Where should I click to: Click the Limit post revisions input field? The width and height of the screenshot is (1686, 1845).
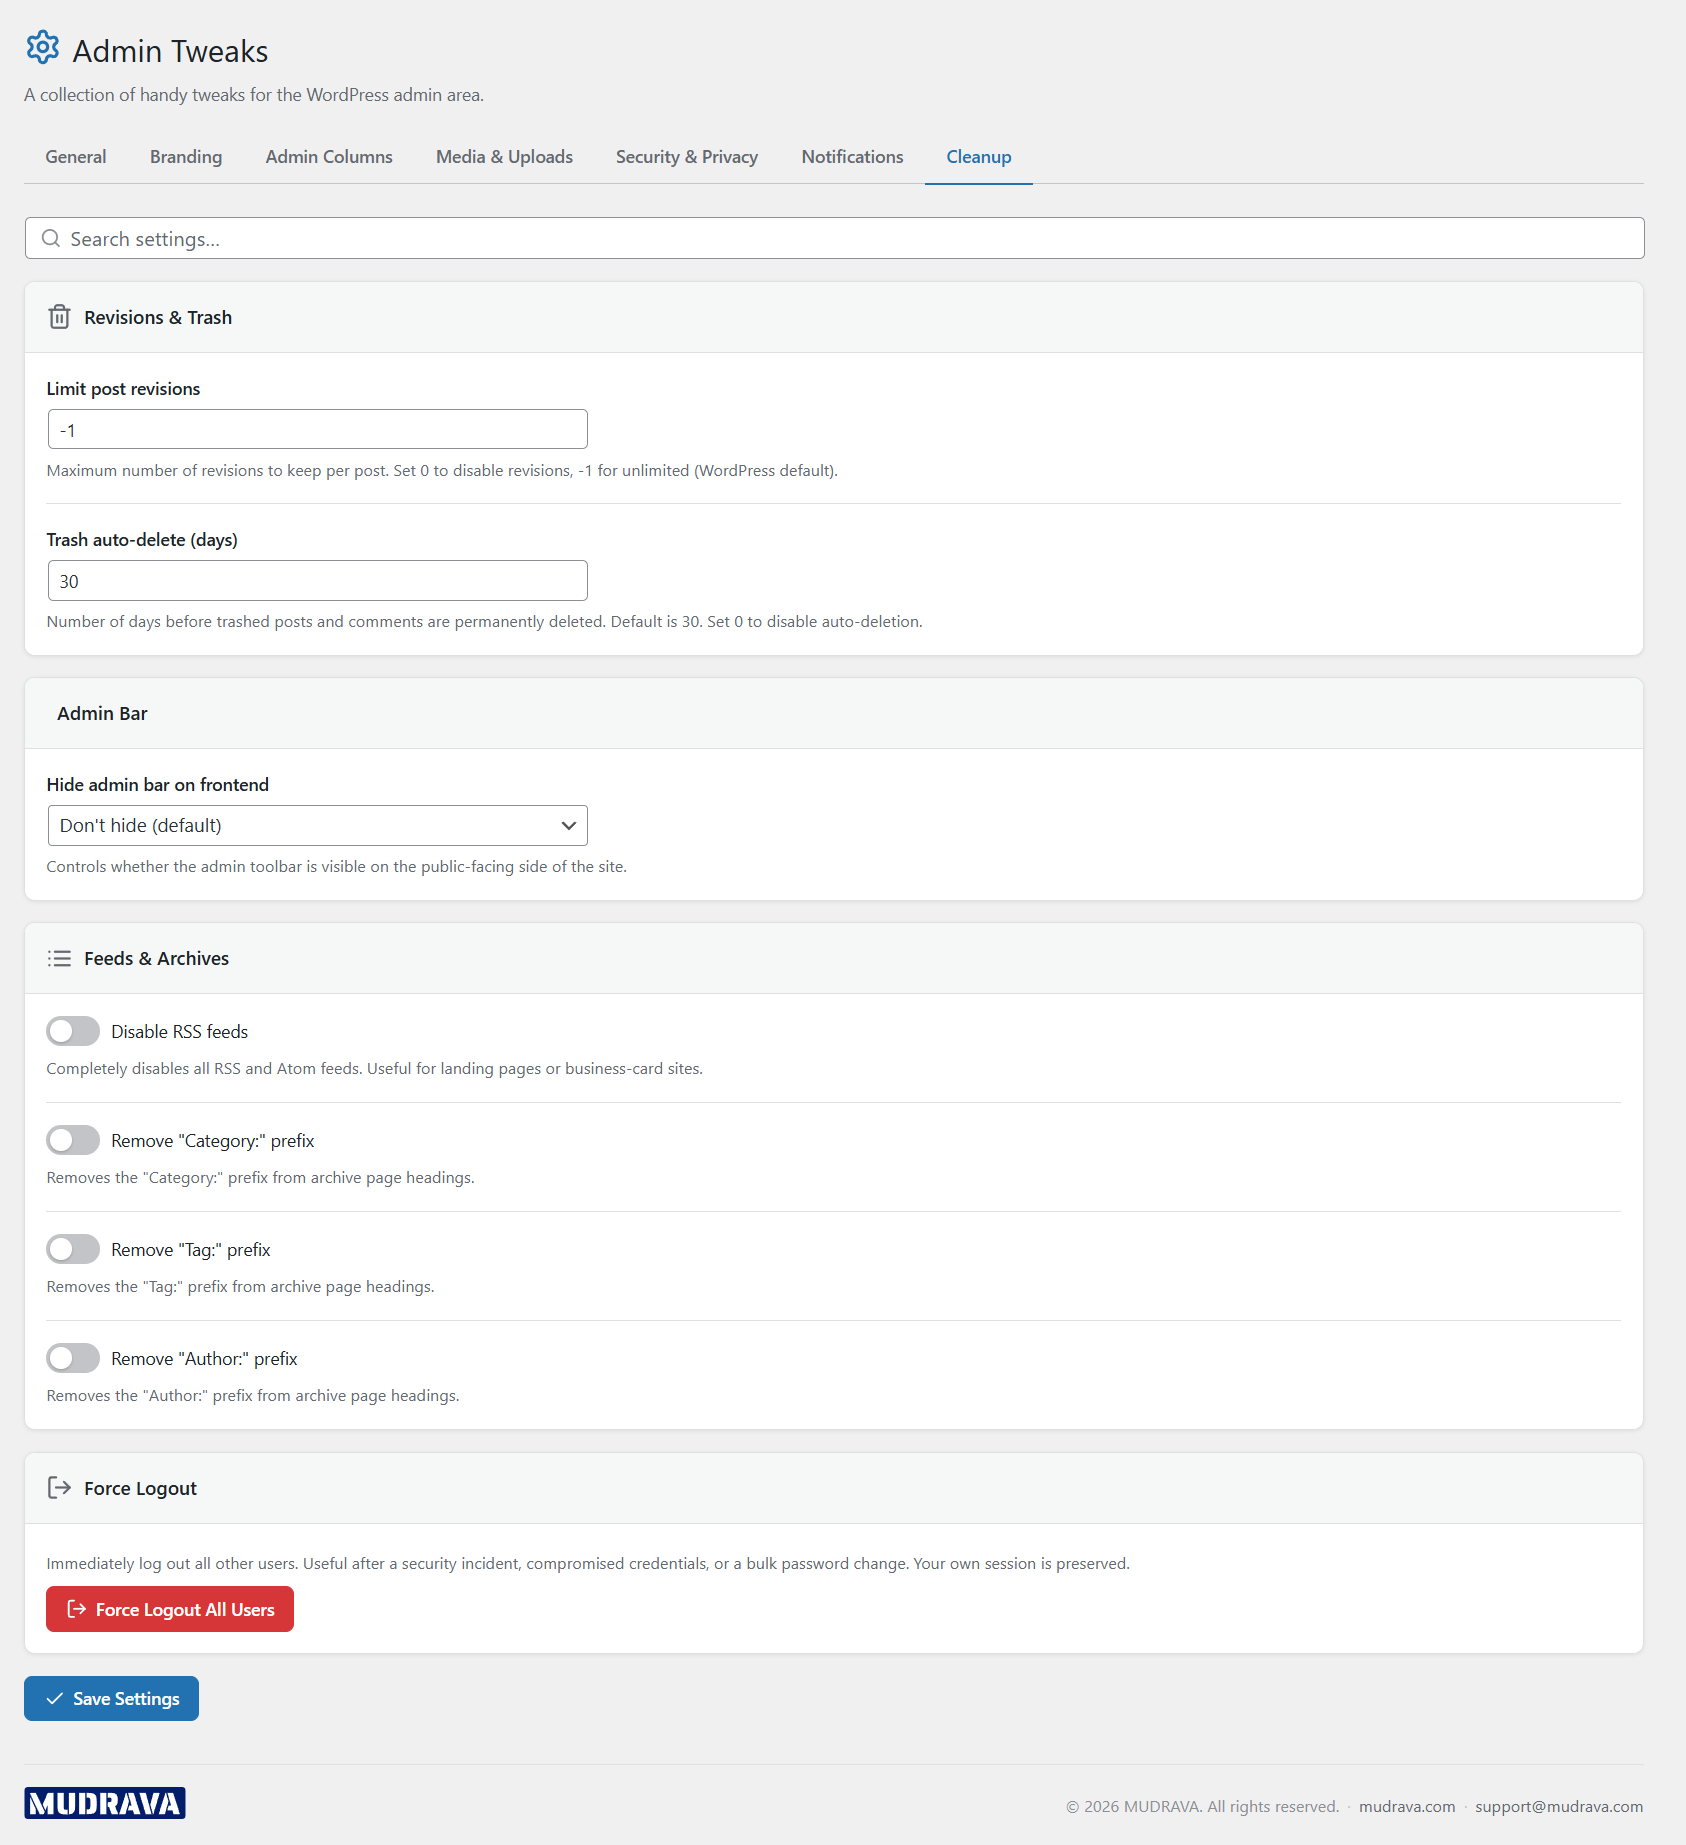coord(316,428)
